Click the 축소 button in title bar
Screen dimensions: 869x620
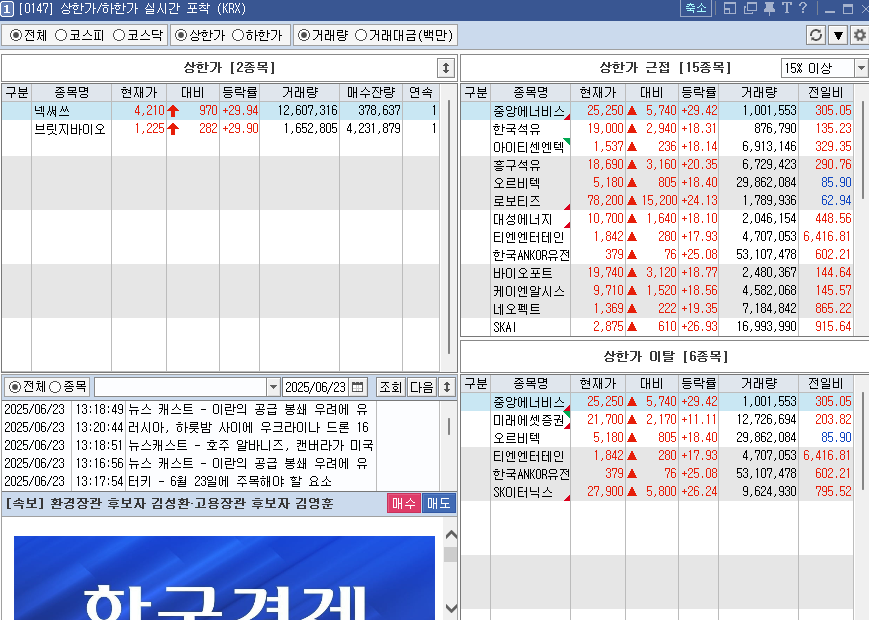pos(696,8)
